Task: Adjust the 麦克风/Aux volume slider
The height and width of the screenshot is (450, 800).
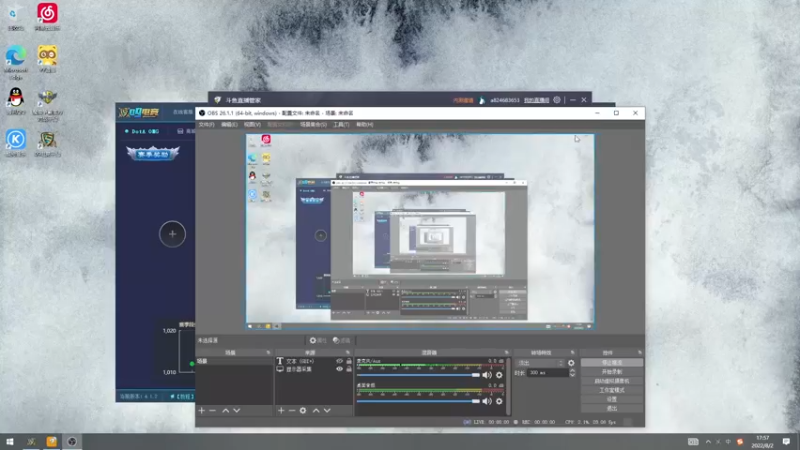Action: tap(418, 375)
